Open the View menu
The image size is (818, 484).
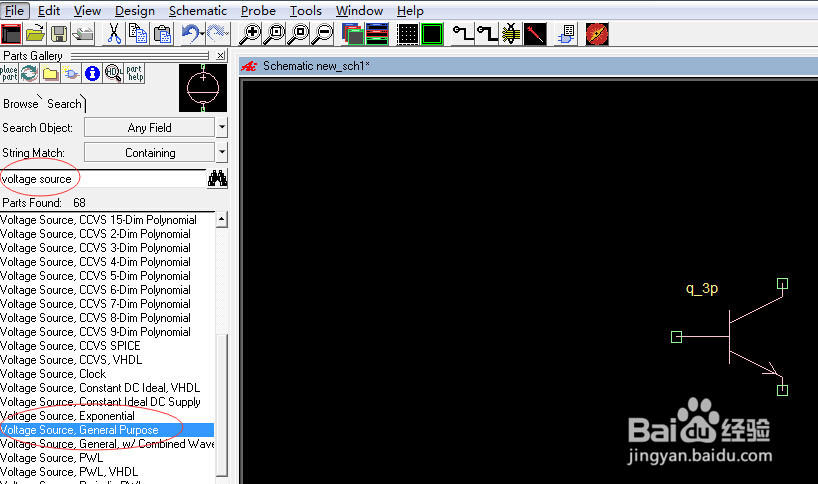tap(87, 10)
